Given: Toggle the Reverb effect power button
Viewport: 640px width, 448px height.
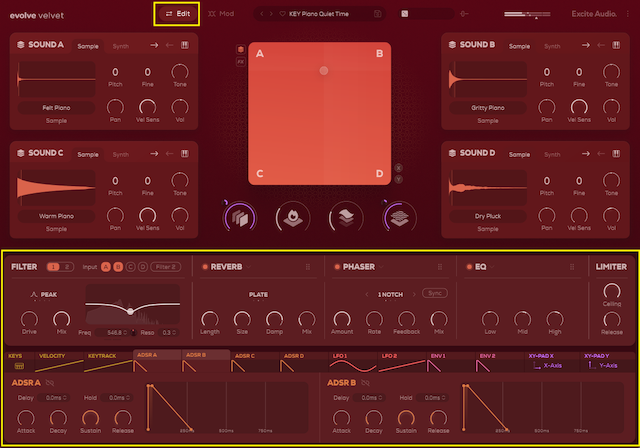Looking at the screenshot, I should (204, 267).
